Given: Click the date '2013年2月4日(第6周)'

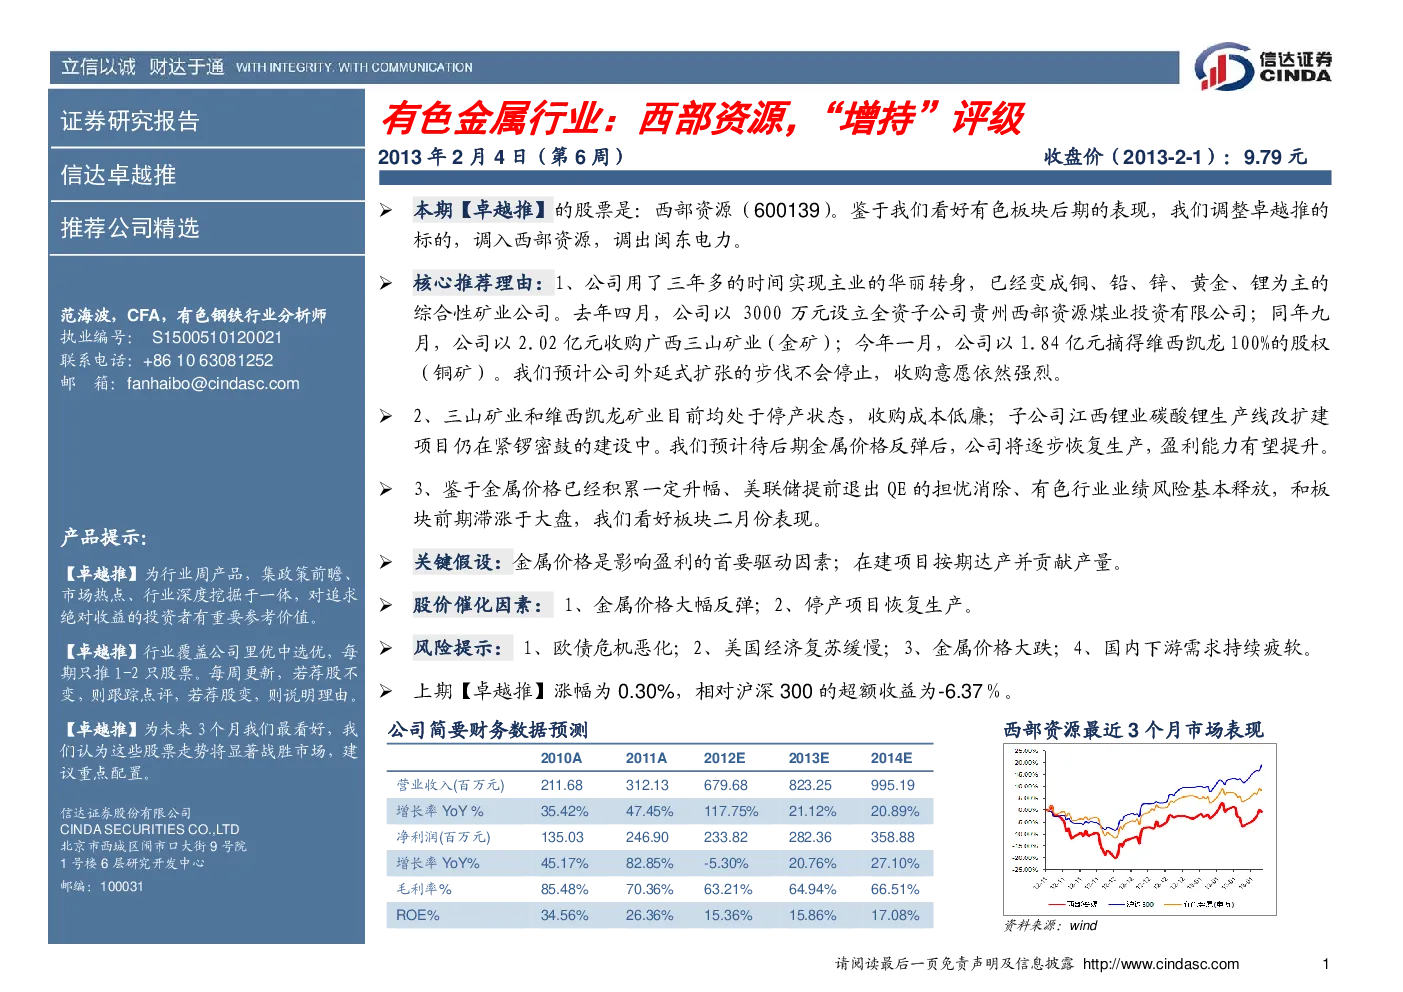Looking at the screenshot, I should (501, 157).
